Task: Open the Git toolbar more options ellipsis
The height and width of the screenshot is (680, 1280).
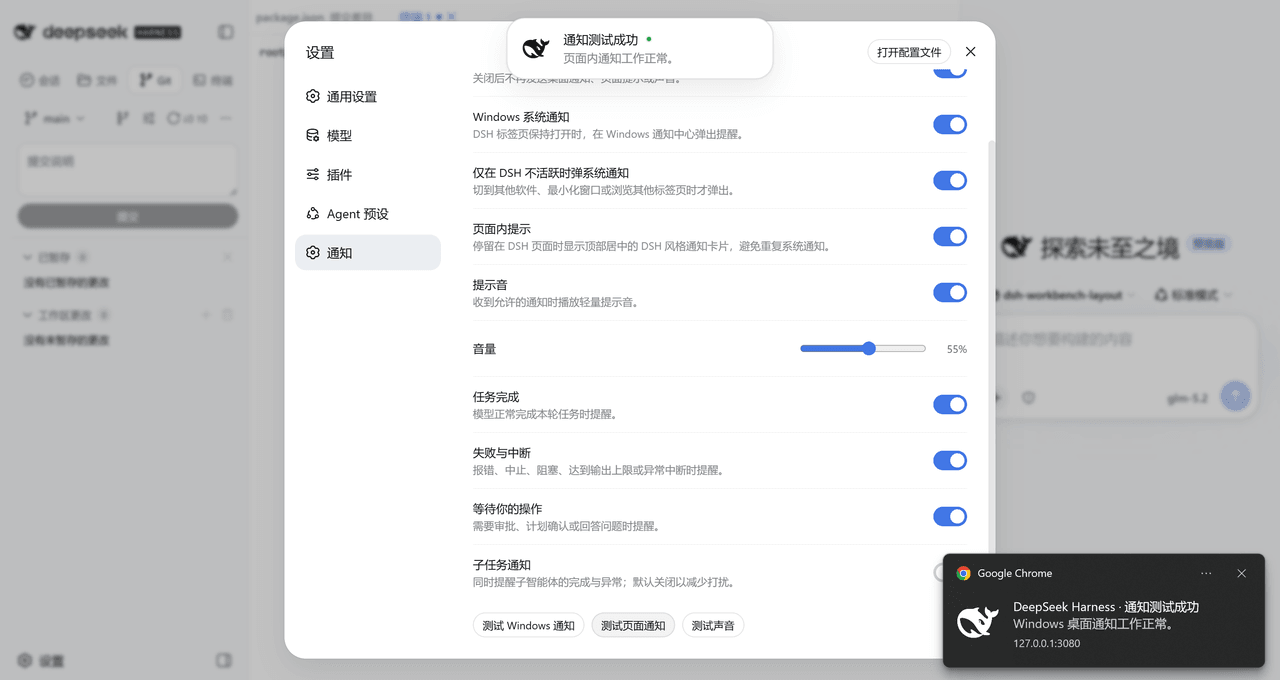Action: click(x=225, y=118)
